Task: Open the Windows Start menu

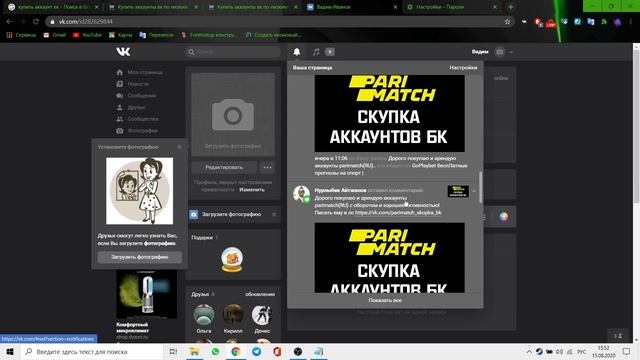Action: pos(10,351)
